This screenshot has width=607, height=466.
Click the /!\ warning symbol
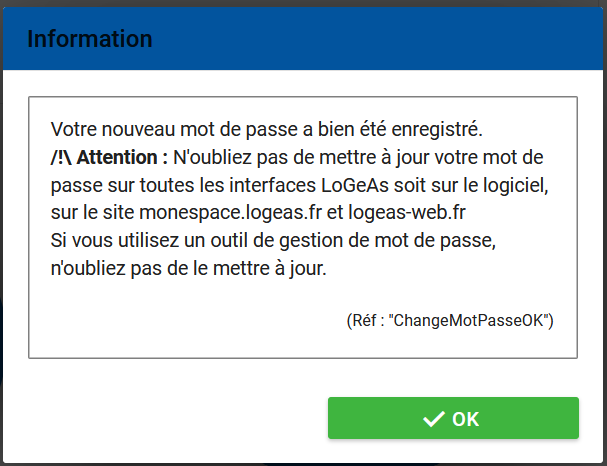pyautogui.click(x=60, y=157)
